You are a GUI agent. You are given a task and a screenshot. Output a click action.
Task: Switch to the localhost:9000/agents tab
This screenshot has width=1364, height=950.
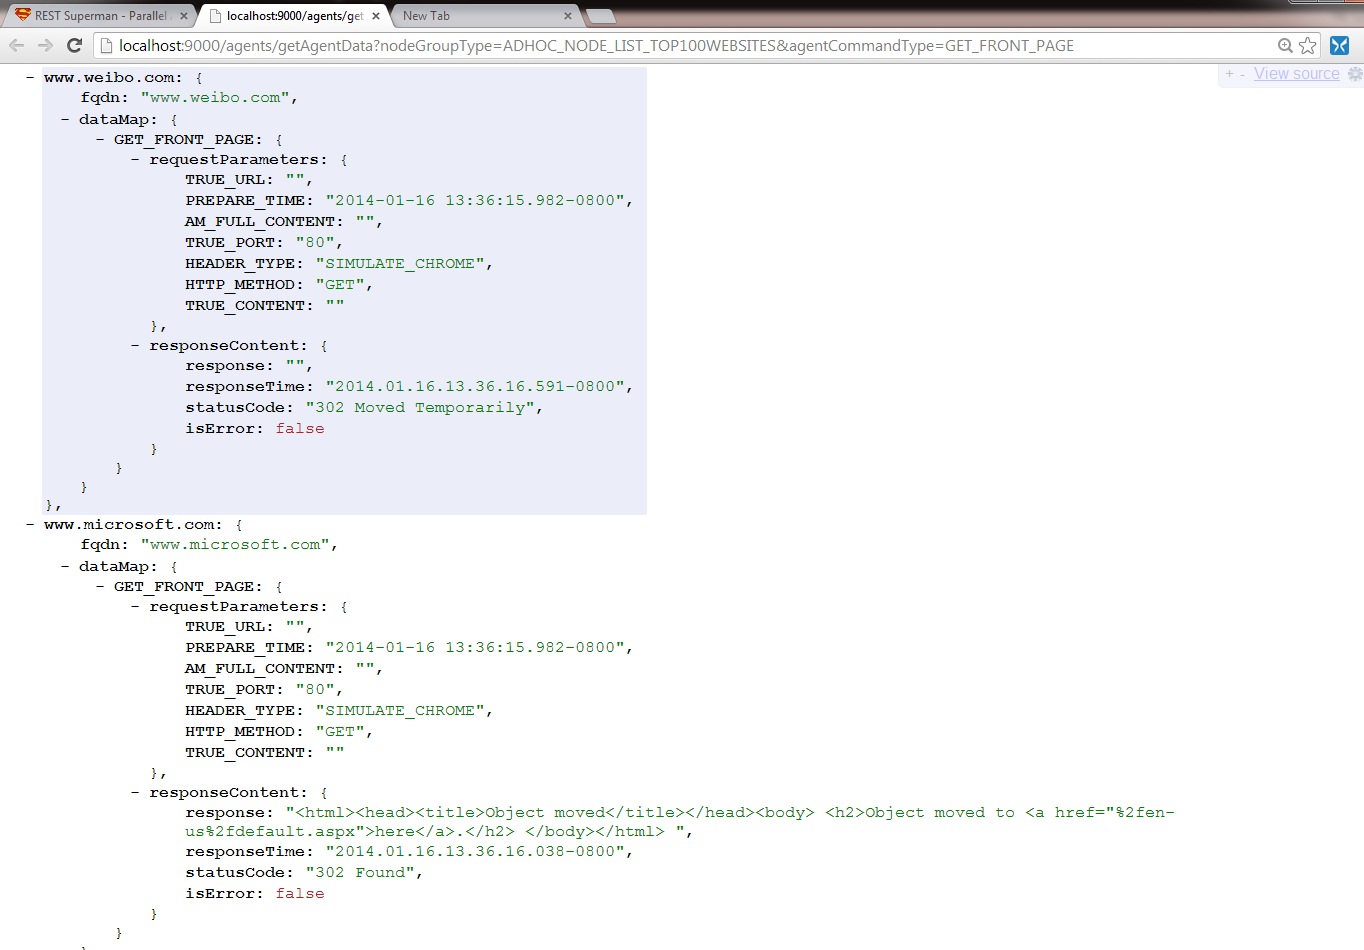[x=293, y=15]
